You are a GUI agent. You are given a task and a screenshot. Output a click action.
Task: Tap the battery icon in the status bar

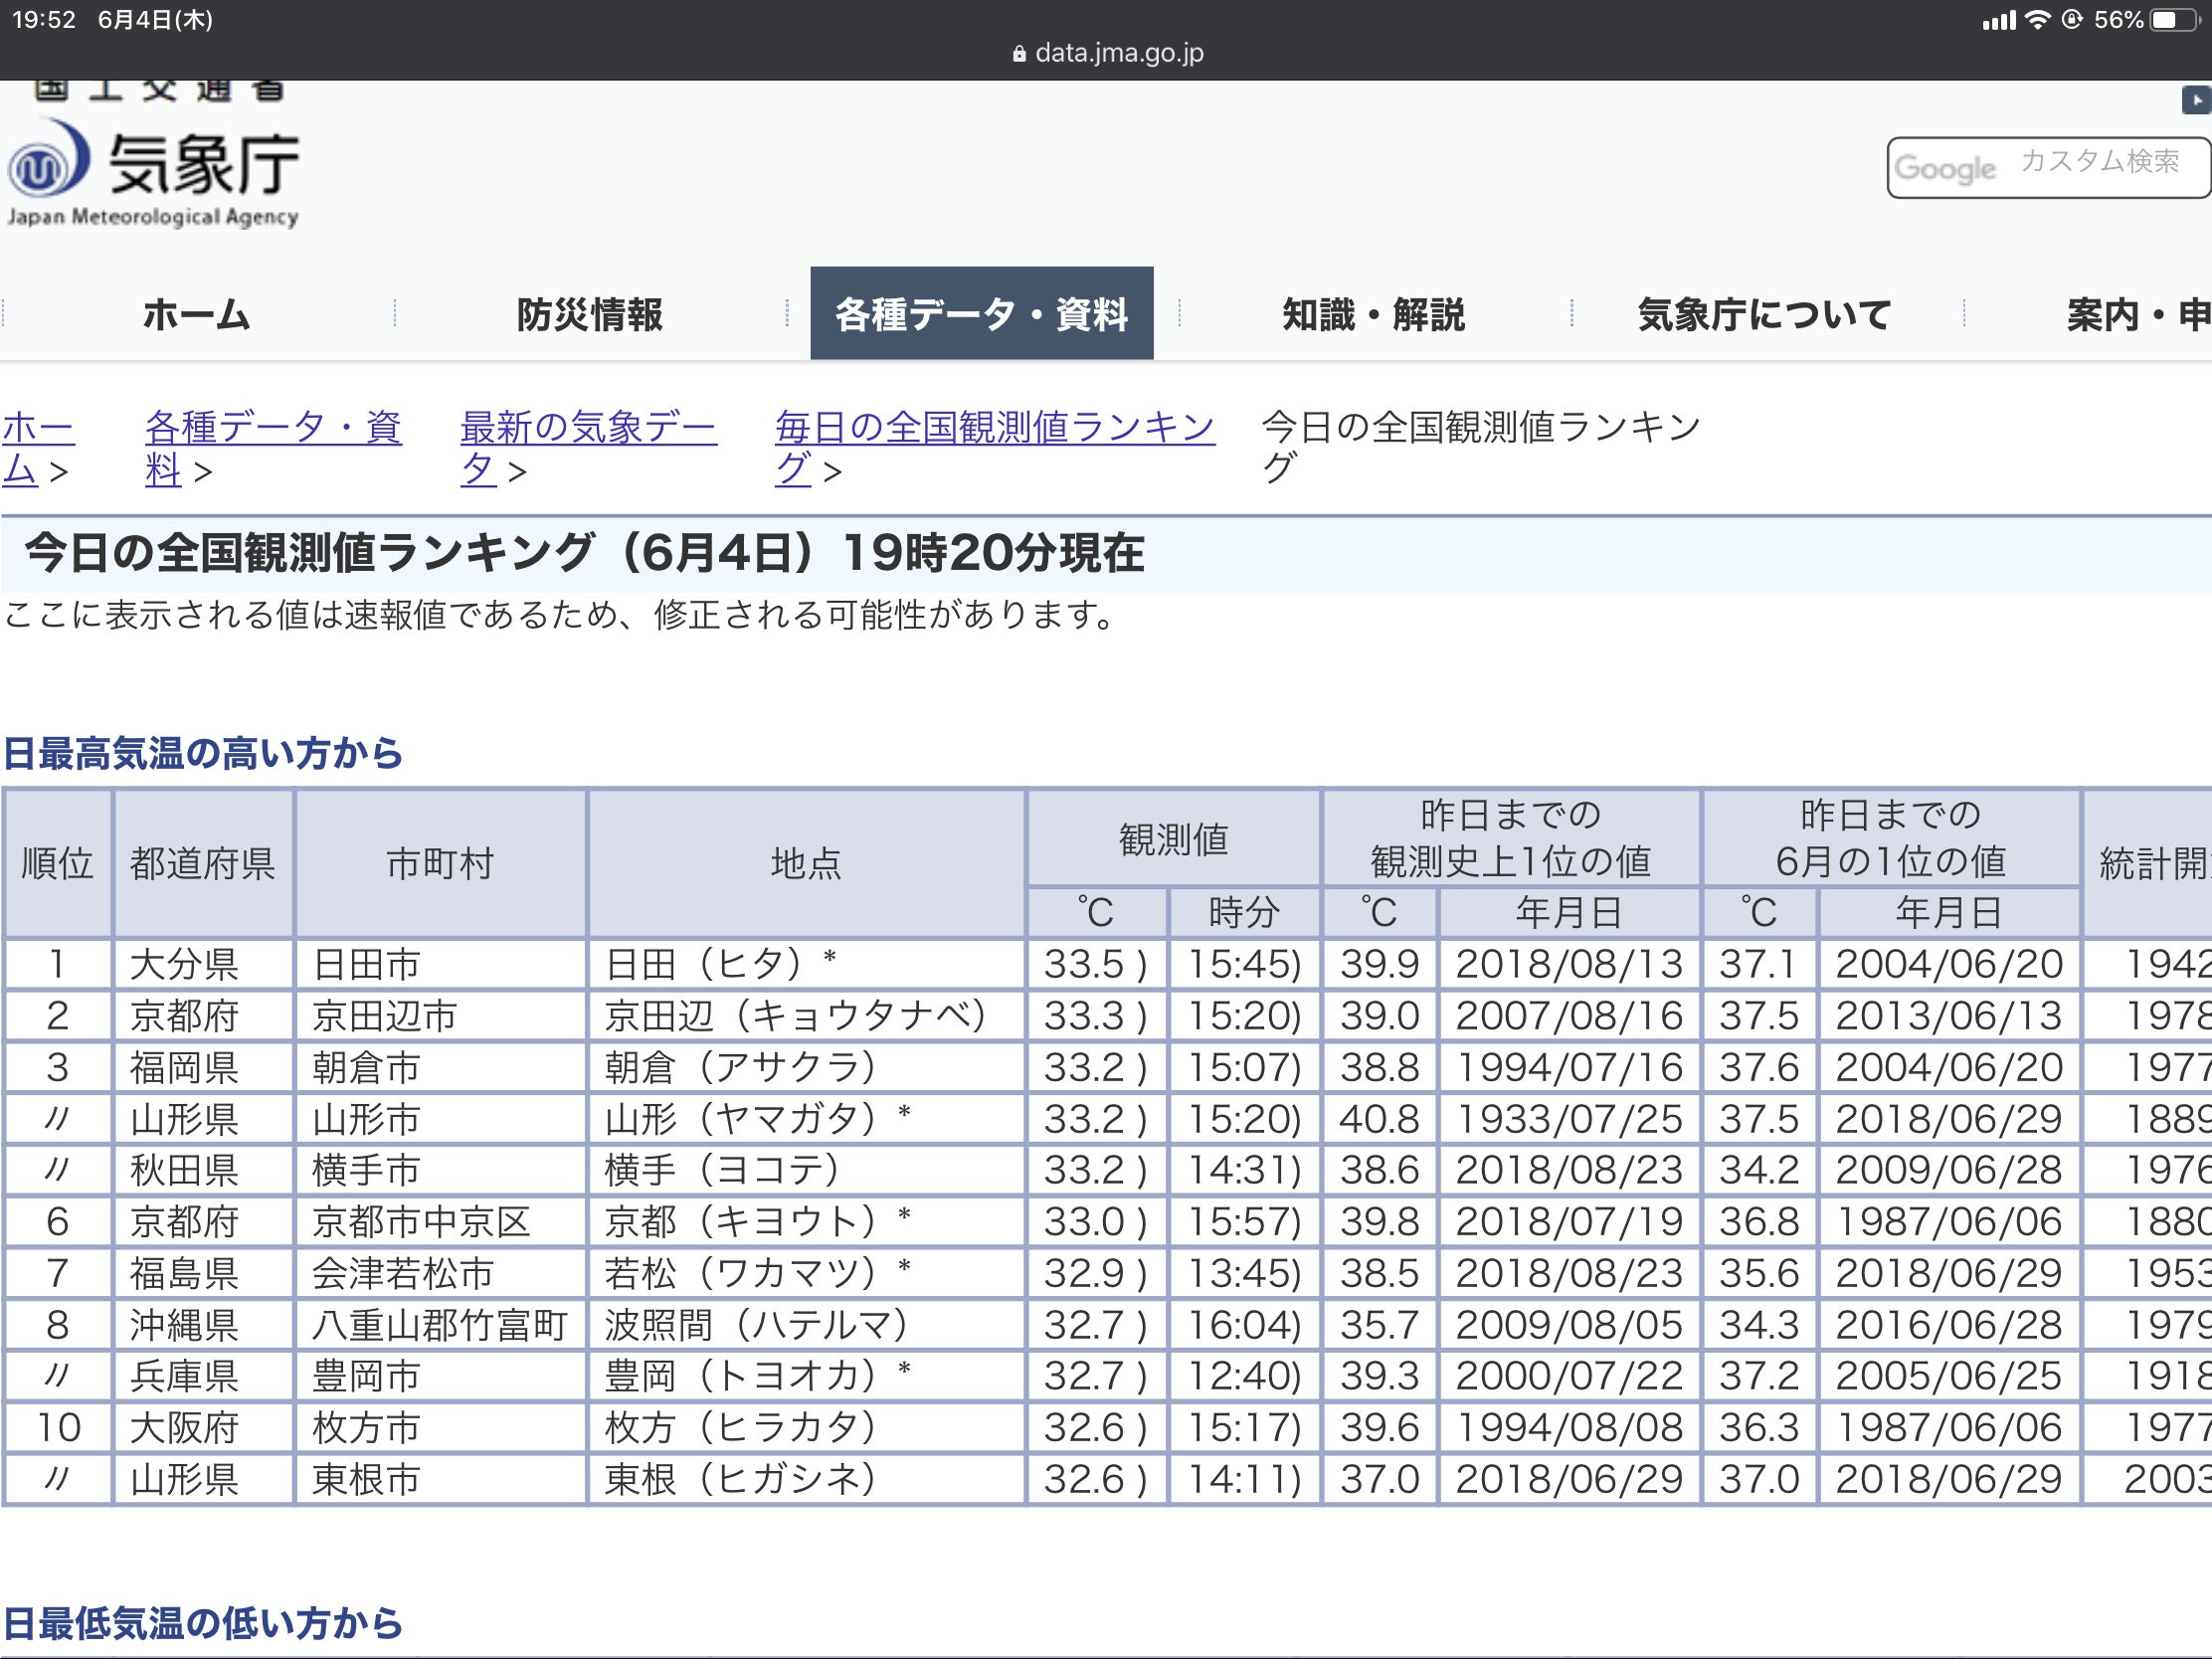click(x=2176, y=20)
